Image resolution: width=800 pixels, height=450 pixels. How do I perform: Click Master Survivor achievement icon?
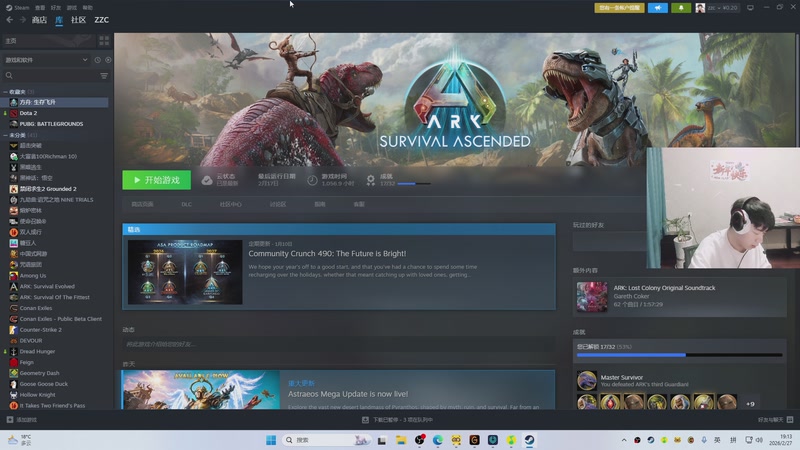pyautogui.click(x=587, y=381)
